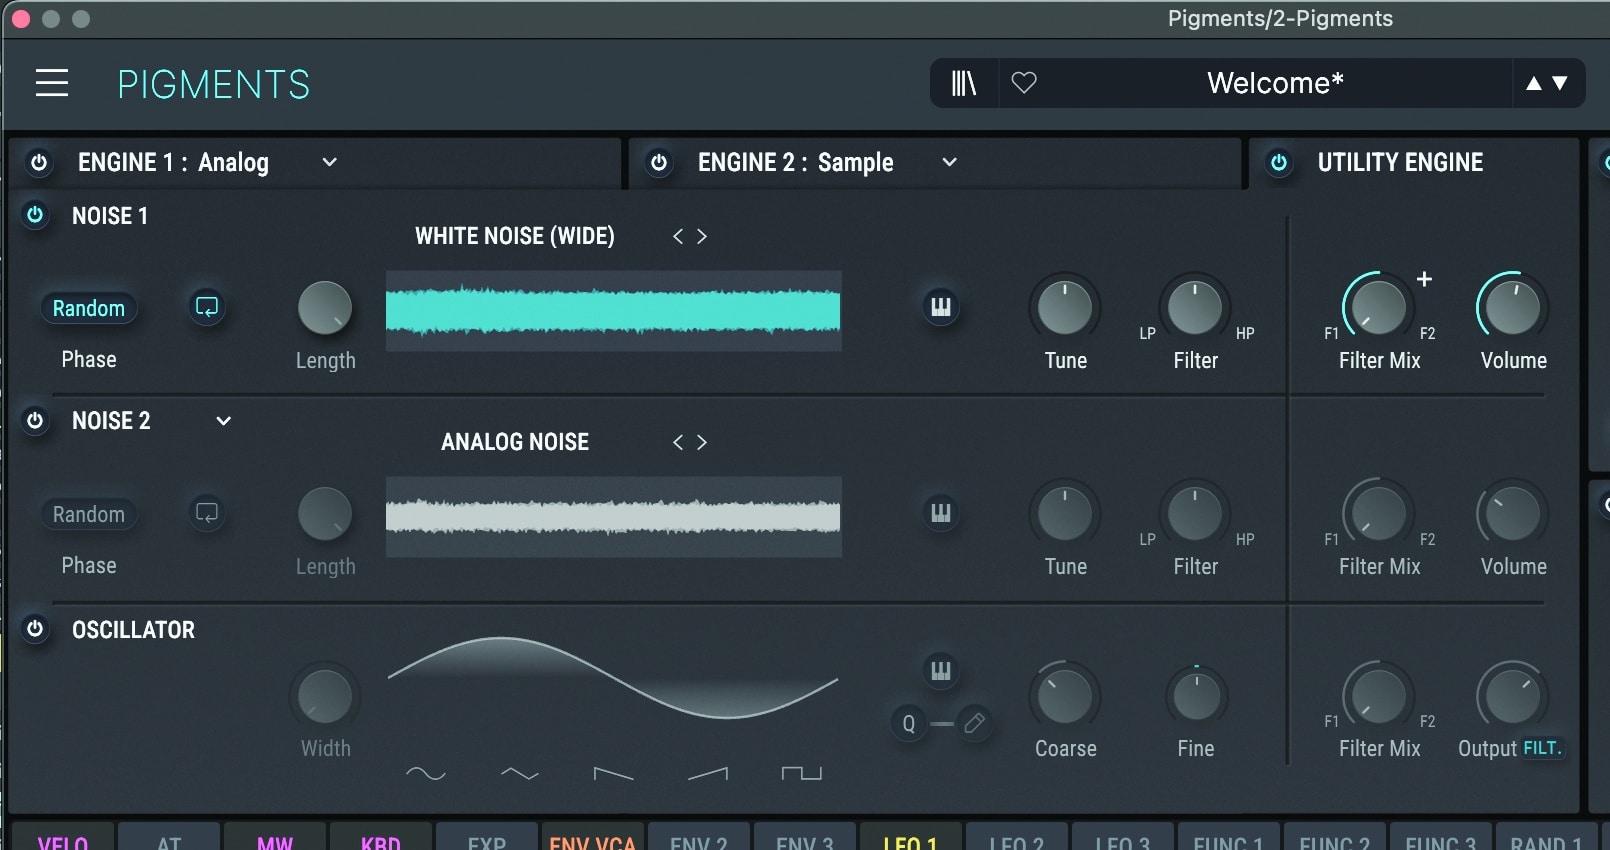Select the triangle wave shape icon
The image size is (1610, 850).
[520, 773]
